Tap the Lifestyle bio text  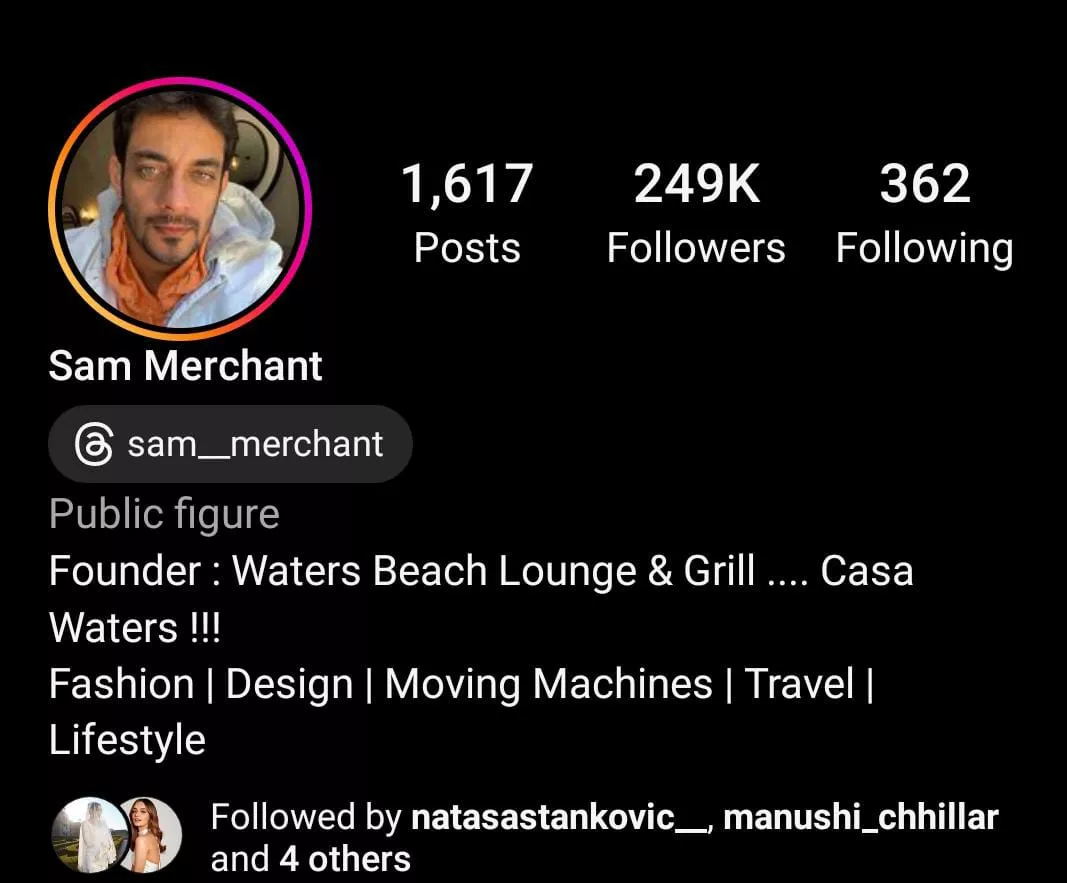click(x=127, y=741)
